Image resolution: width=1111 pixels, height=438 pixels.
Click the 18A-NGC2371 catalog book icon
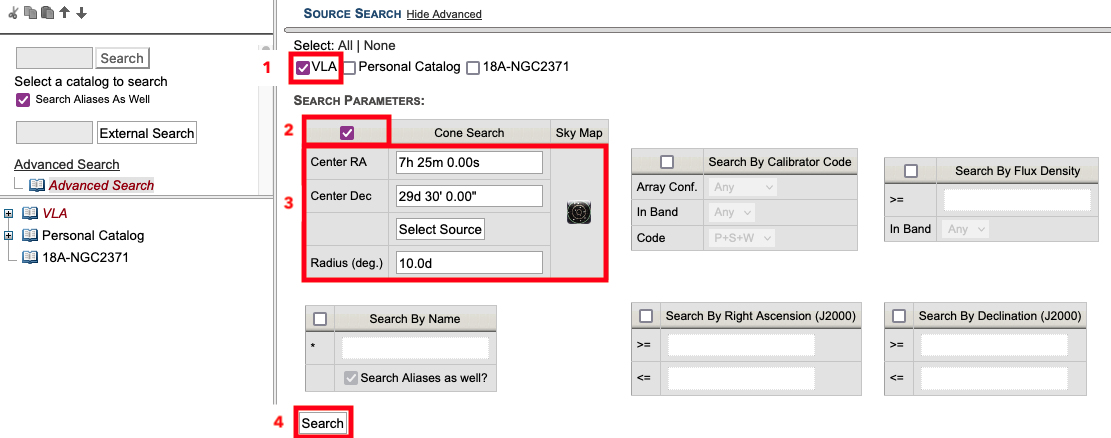(x=29, y=257)
